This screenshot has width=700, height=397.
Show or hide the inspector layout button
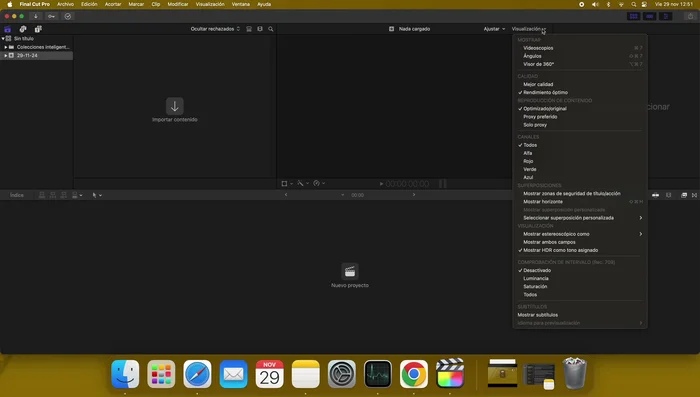(666, 16)
